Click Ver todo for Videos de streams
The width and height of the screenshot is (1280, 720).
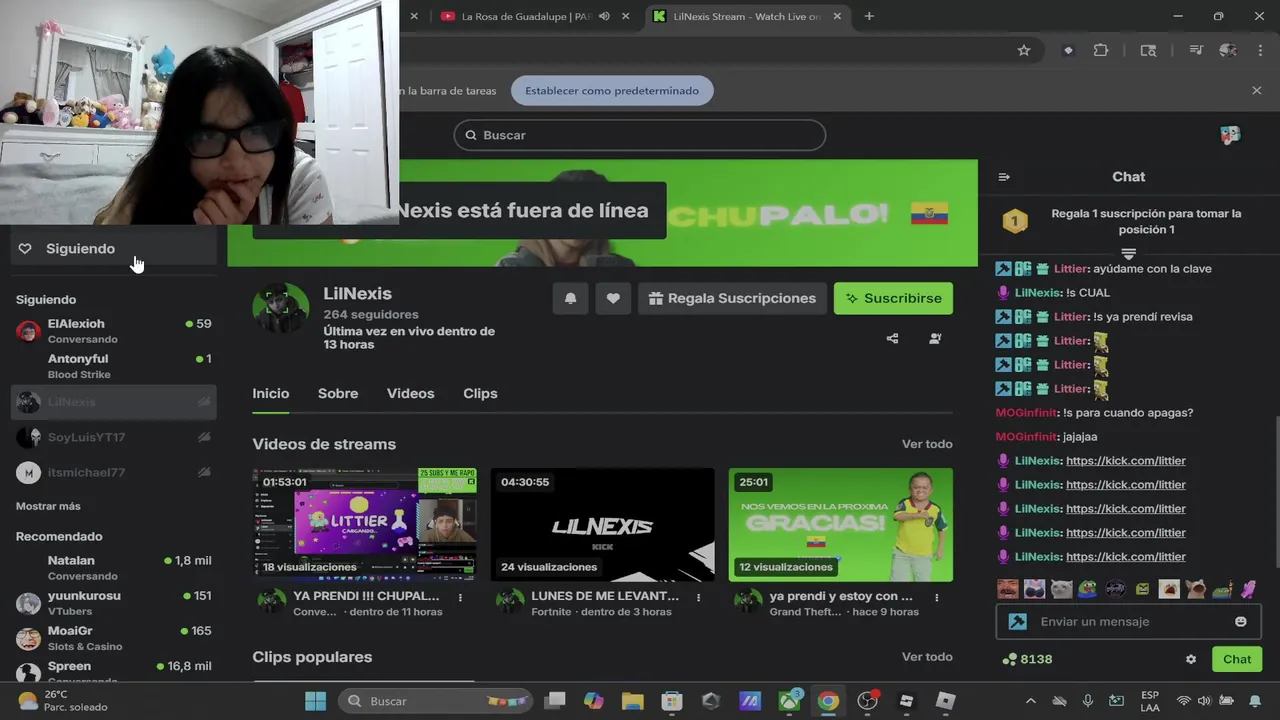[927, 444]
